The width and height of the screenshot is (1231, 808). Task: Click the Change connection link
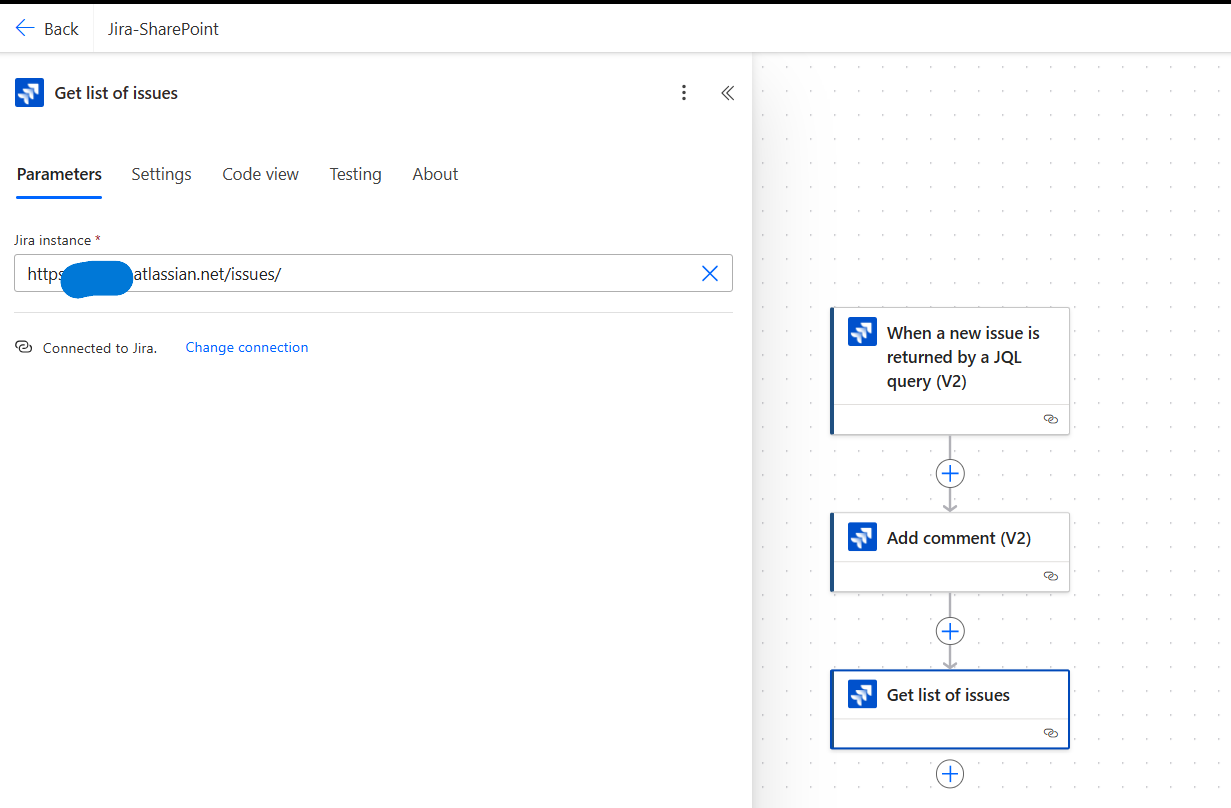click(247, 347)
